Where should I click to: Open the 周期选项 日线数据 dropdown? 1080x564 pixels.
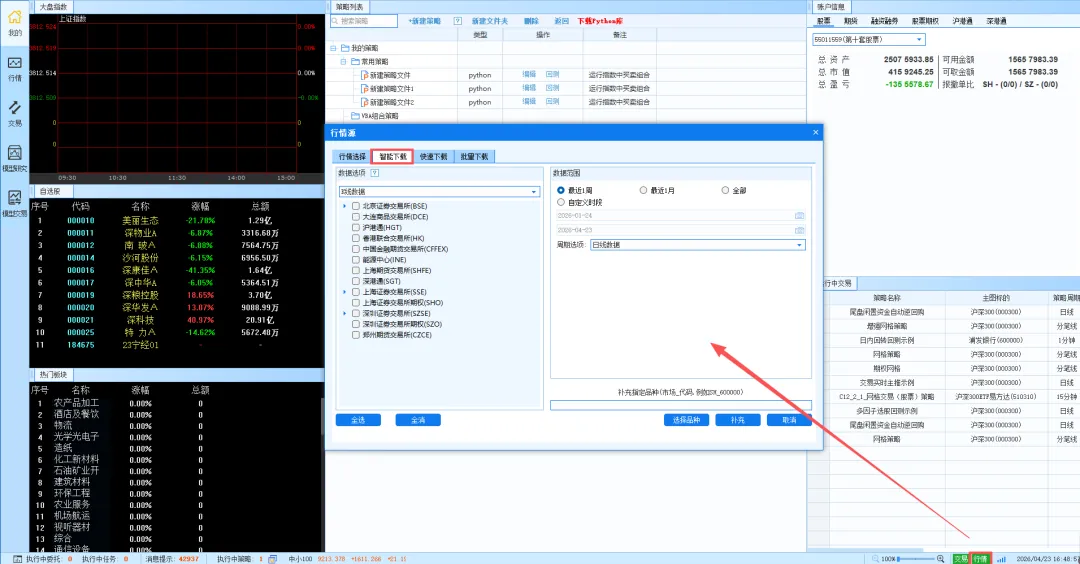pos(697,244)
